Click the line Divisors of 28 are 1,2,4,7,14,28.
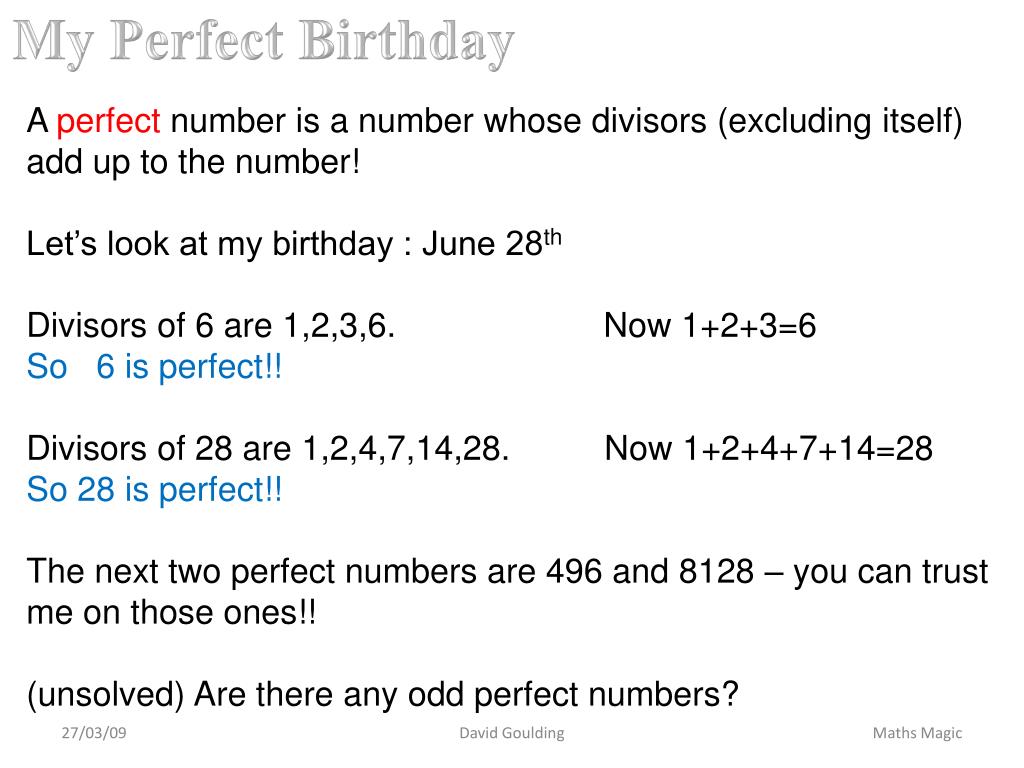 pos(268,449)
